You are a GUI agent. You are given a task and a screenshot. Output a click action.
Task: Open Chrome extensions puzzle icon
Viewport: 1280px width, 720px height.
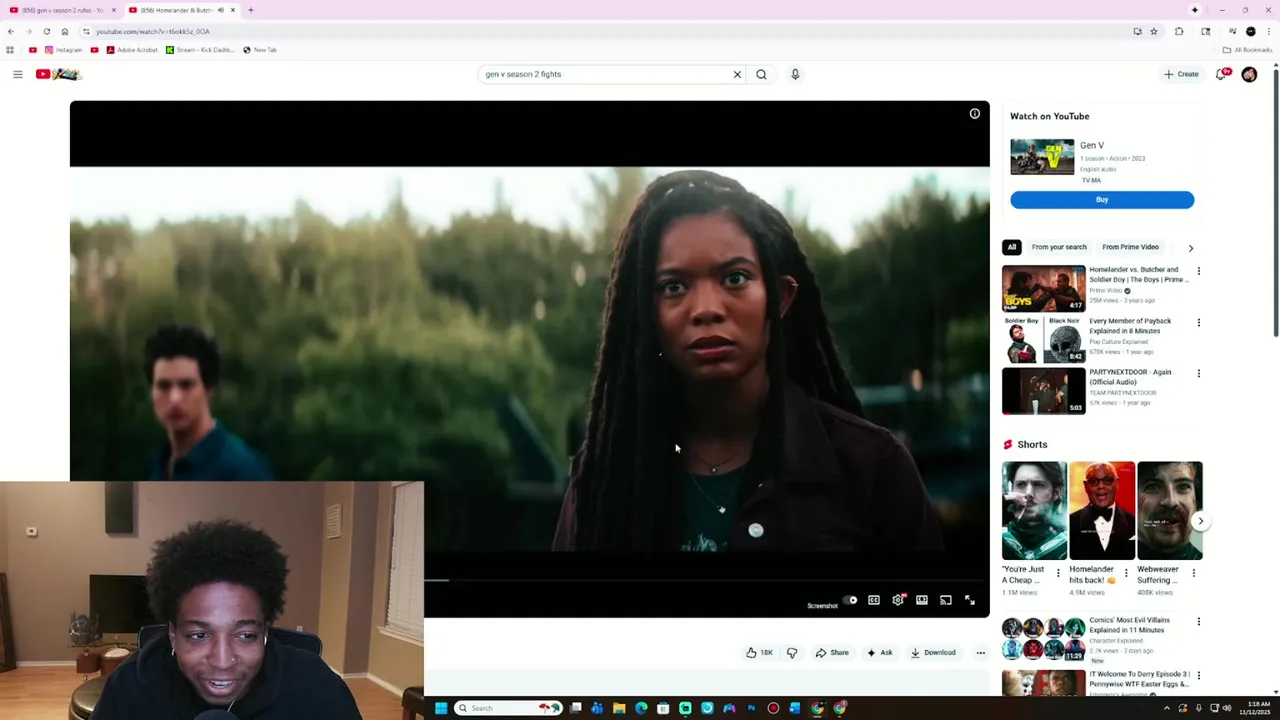point(1179,31)
